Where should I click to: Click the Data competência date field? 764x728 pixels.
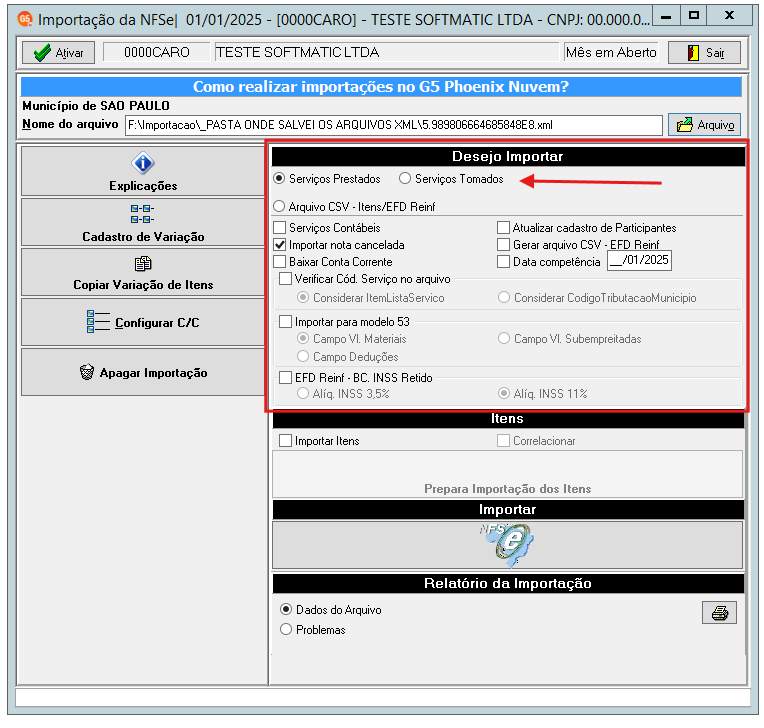click(x=639, y=260)
